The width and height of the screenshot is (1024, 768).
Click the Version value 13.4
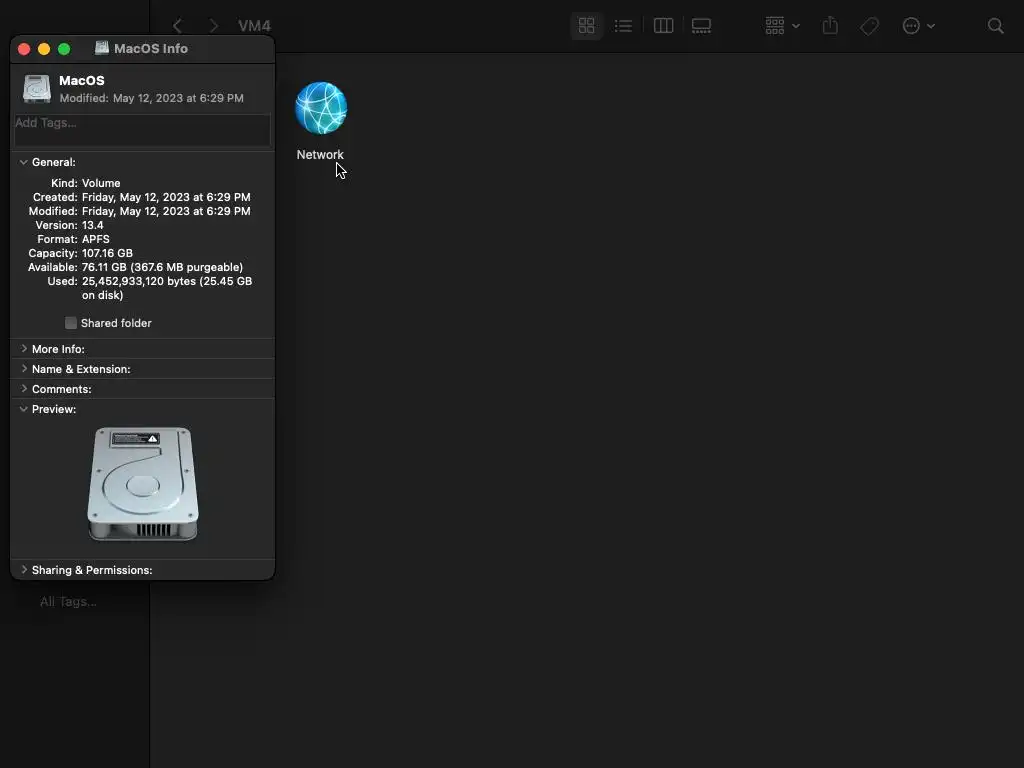(x=92, y=225)
